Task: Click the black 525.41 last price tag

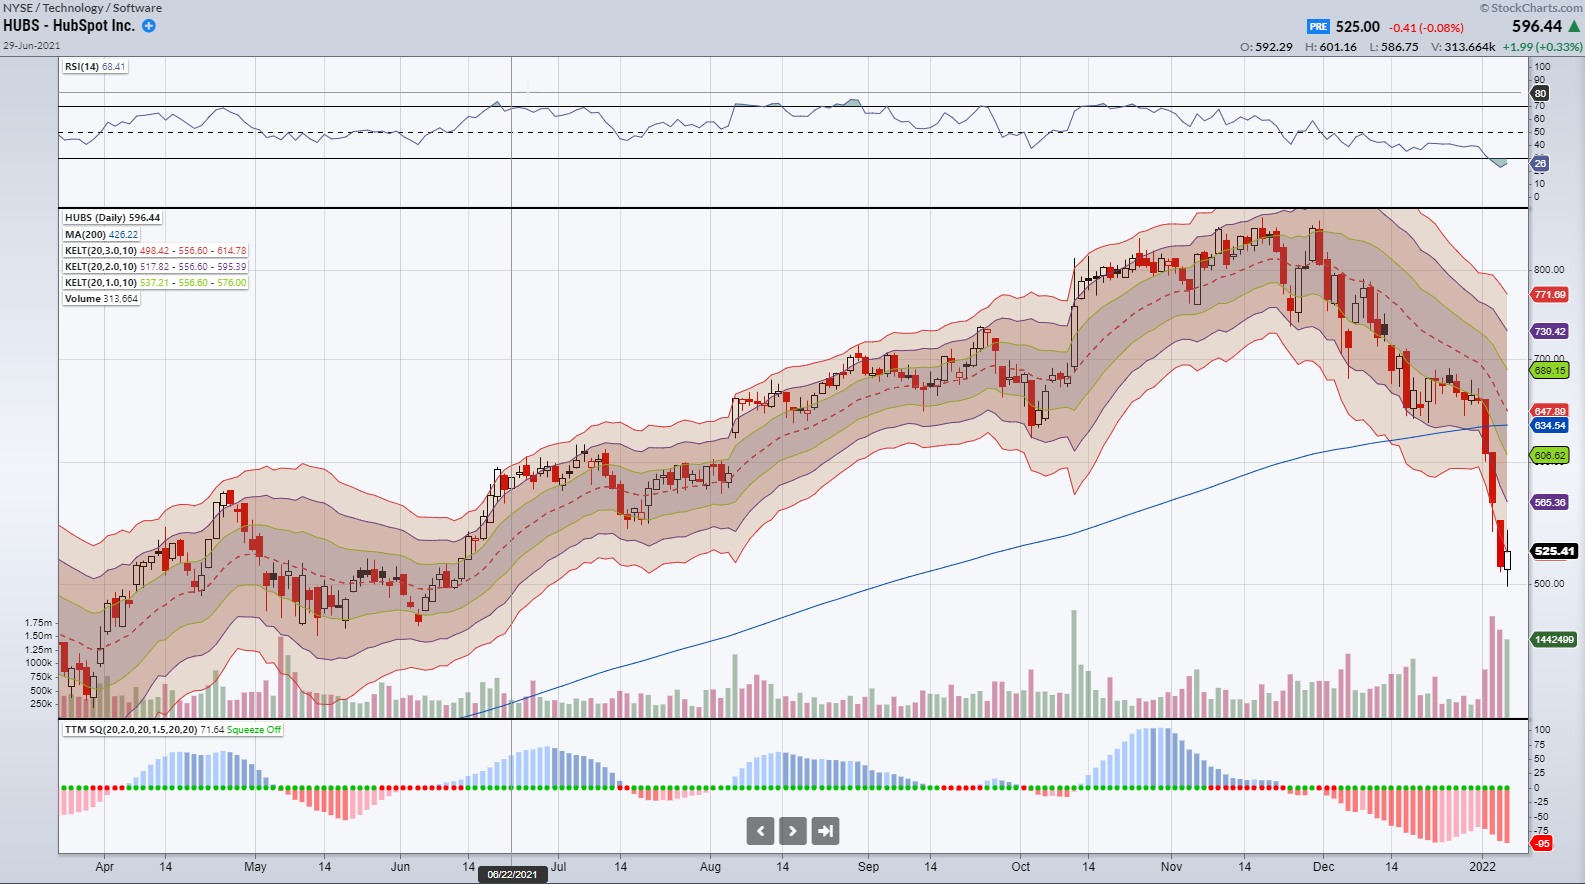Action: tap(1554, 551)
